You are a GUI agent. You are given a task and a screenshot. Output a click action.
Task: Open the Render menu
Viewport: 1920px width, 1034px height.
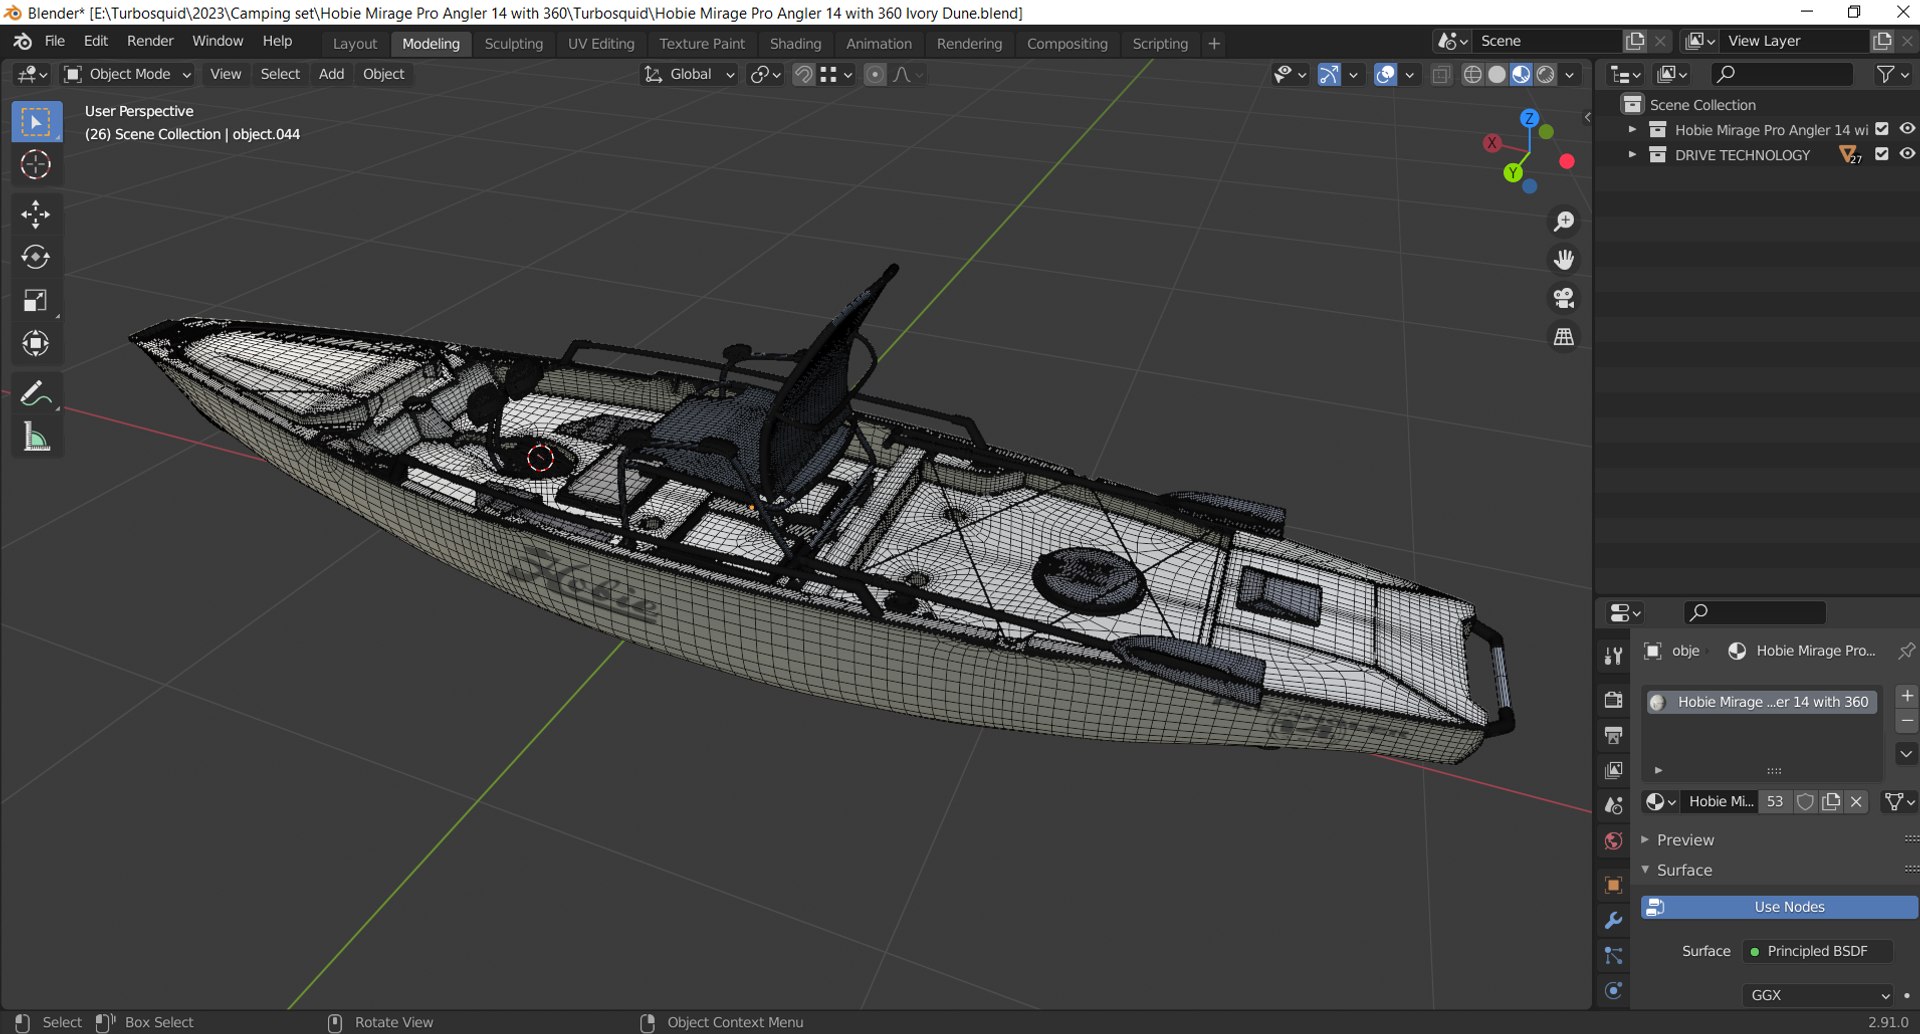pos(150,41)
